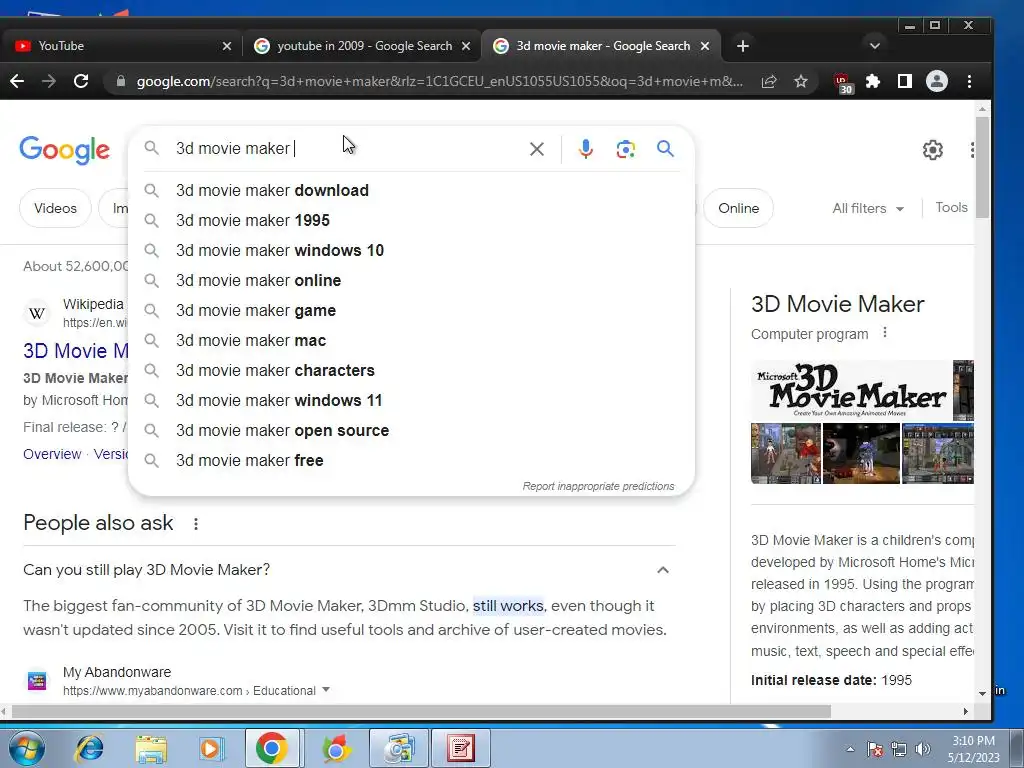The height and width of the screenshot is (768, 1024).
Task: Open the 'All filters' dropdown
Action: coord(868,208)
